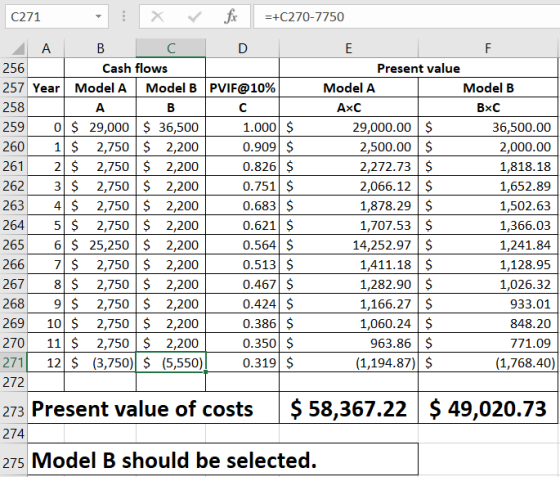Click the 'Year' header cell

pos(46,87)
